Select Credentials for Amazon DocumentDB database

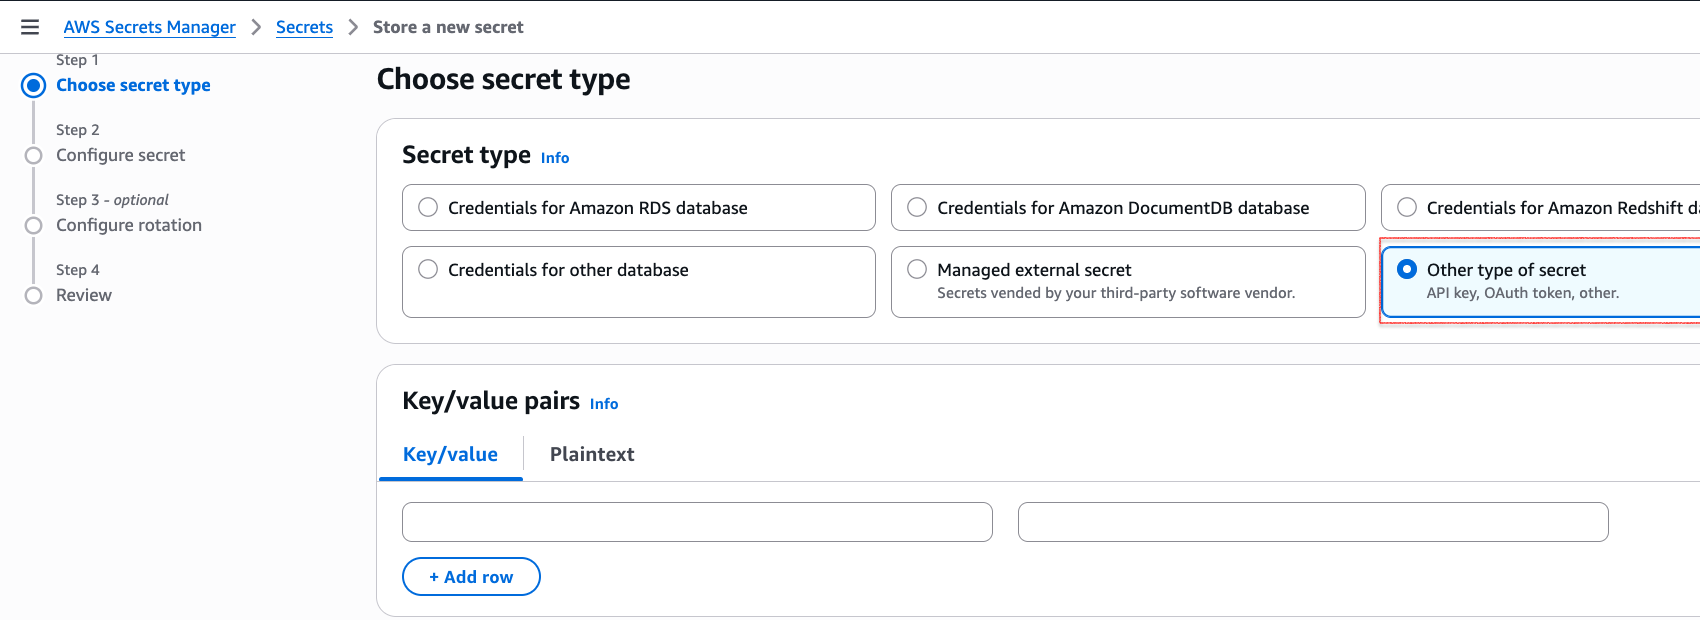pyautogui.click(x=917, y=207)
